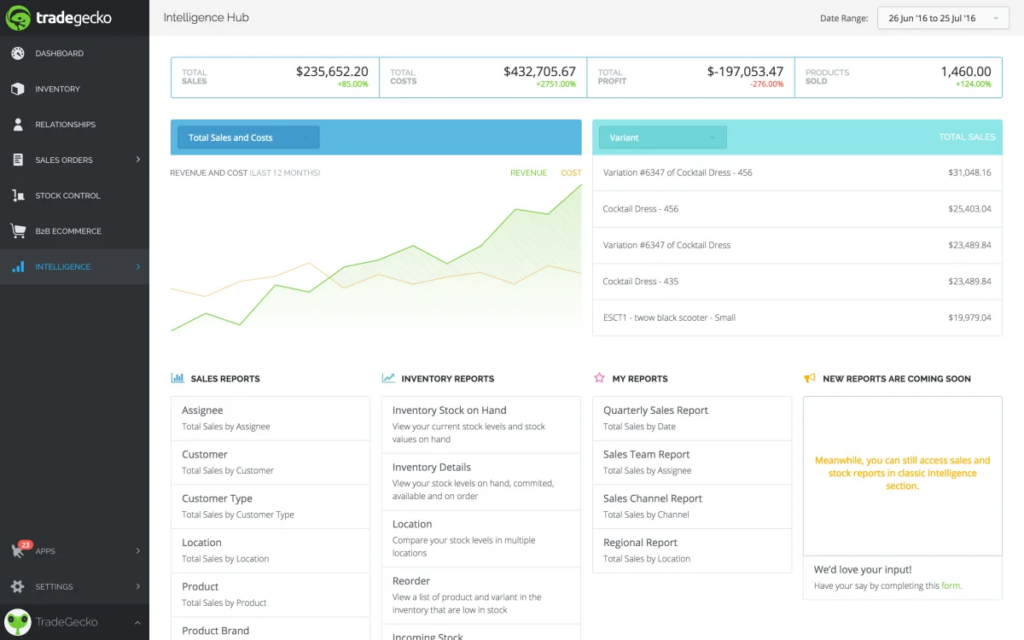
Task: Open the Quarterly Sales Report
Action: click(x=655, y=411)
